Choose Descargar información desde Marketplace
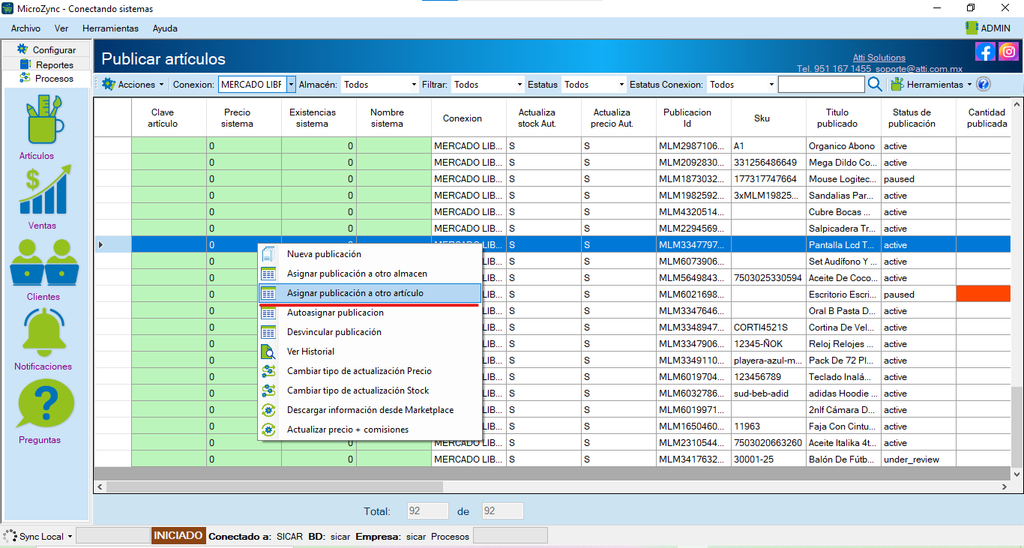The image size is (1024, 548). pos(370,410)
